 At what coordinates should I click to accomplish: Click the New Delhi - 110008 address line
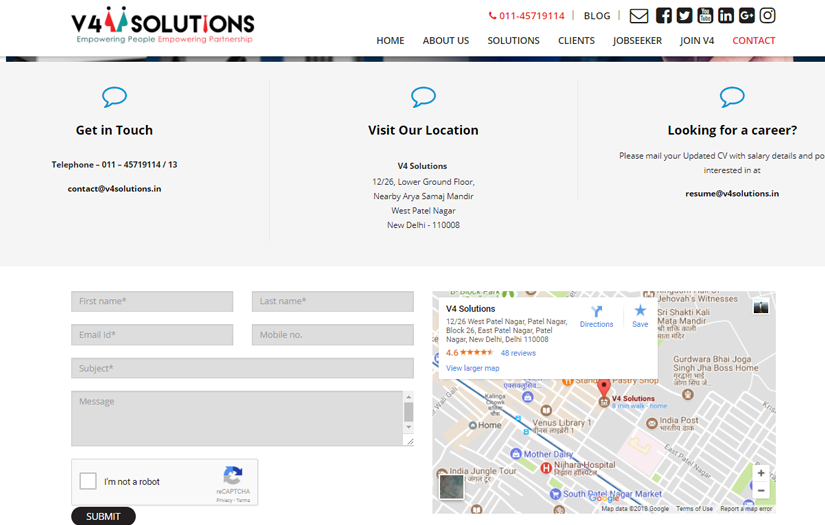pyautogui.click(x=423, y=225)
